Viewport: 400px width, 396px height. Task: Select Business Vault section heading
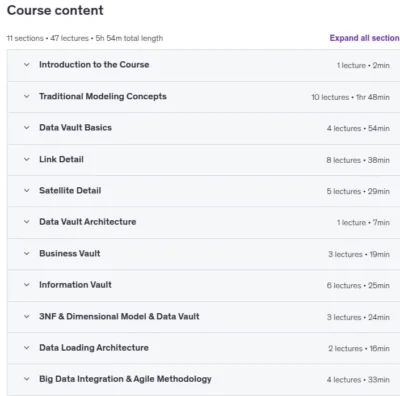pyautogui.click(x=70, y=253)
